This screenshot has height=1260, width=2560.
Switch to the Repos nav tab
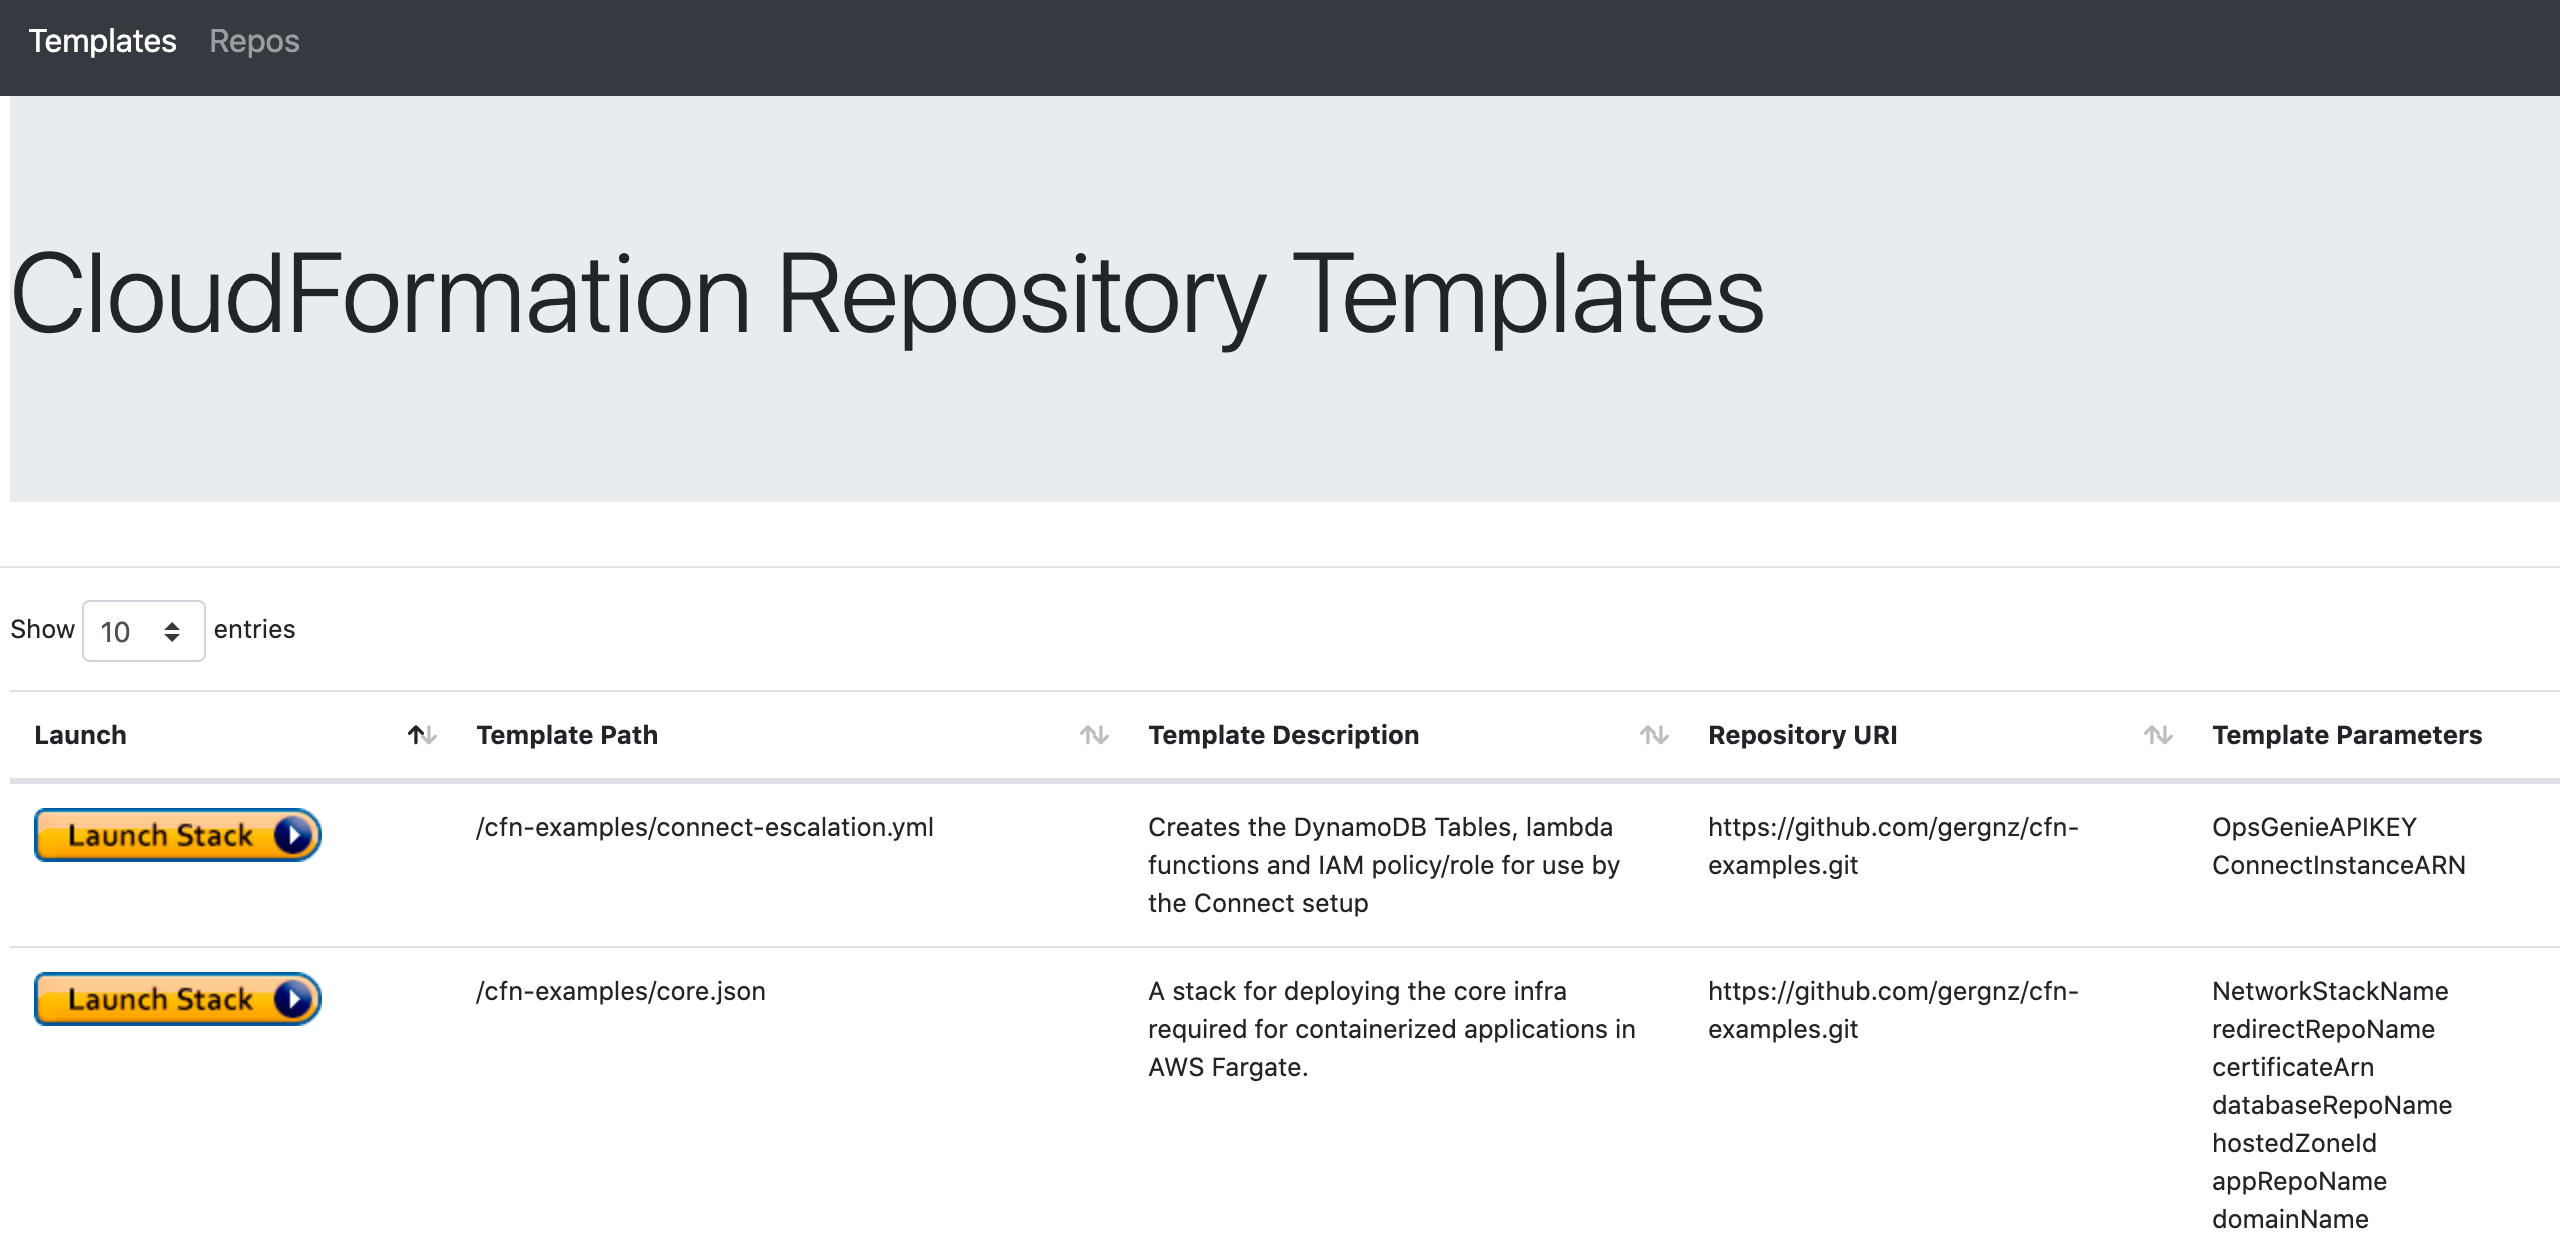[254, 41]
